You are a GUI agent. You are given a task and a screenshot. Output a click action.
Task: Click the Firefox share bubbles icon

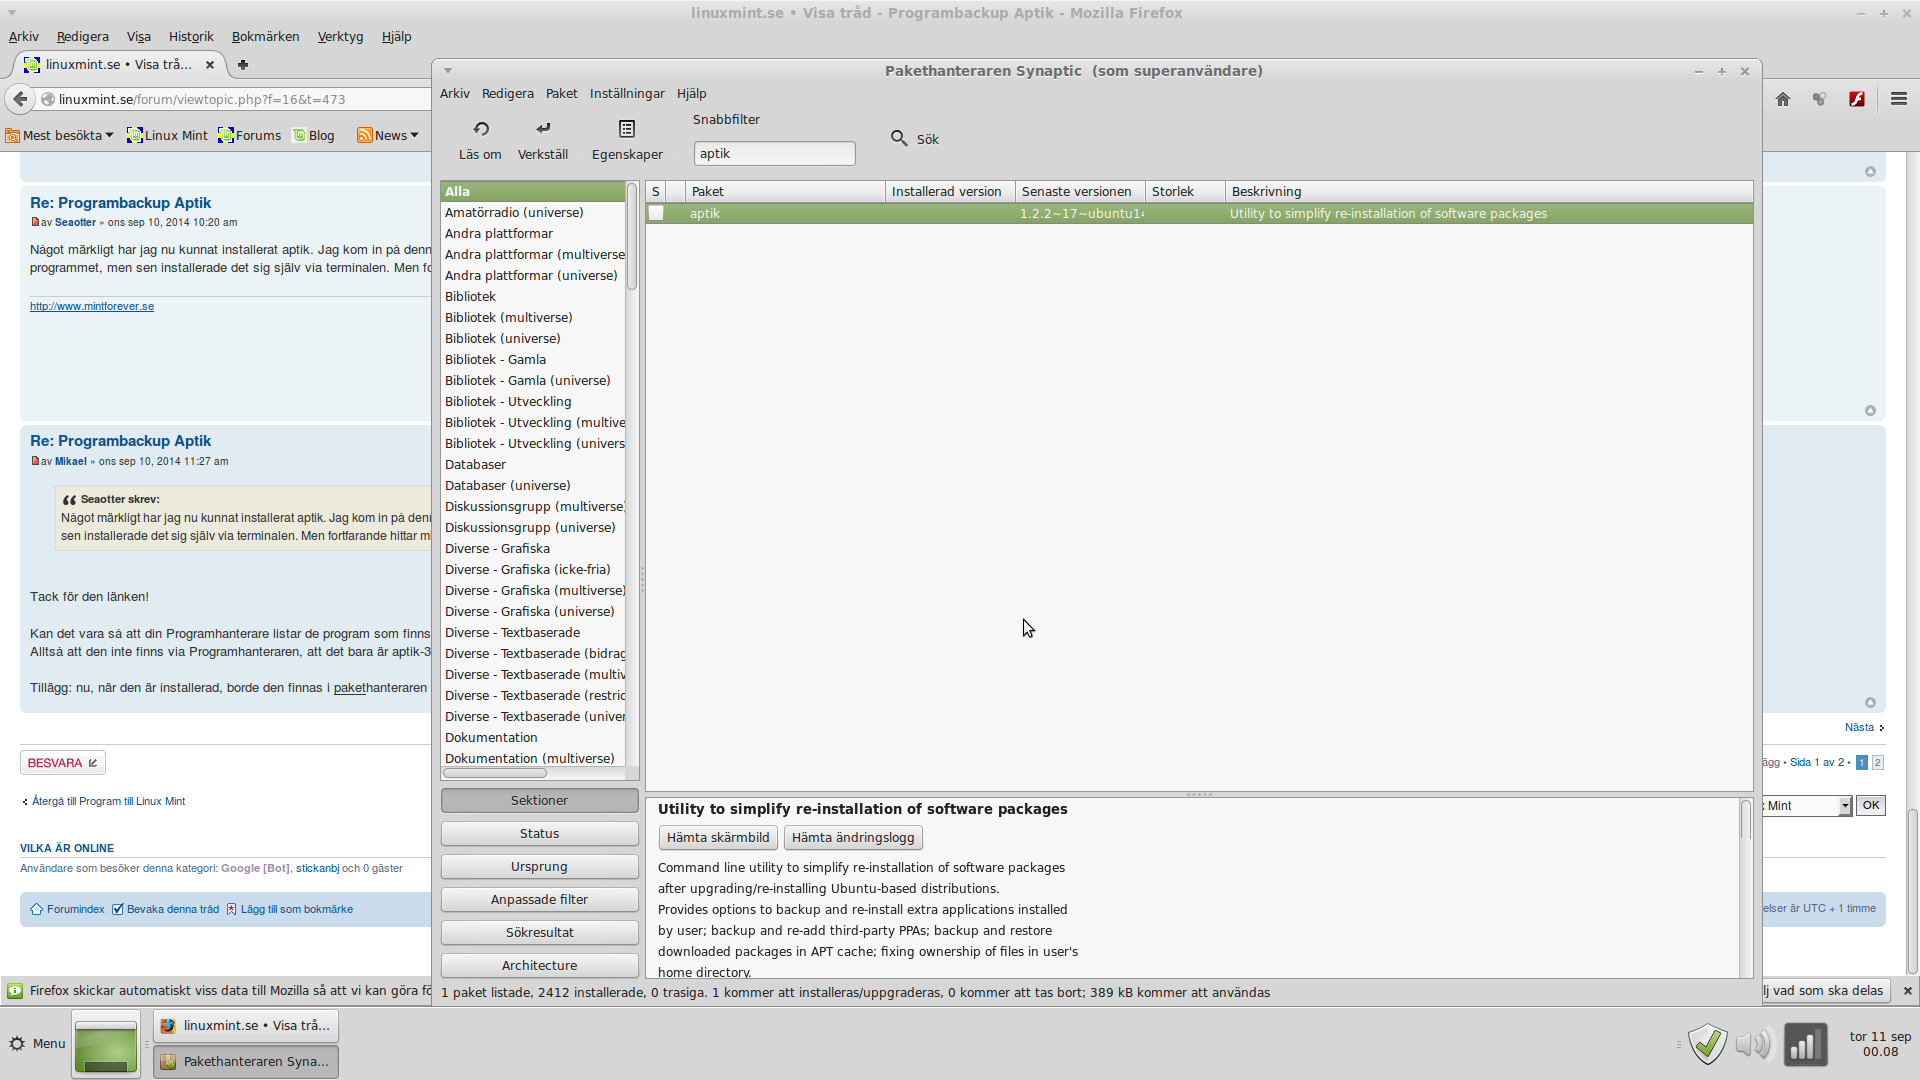[1820, 99]
